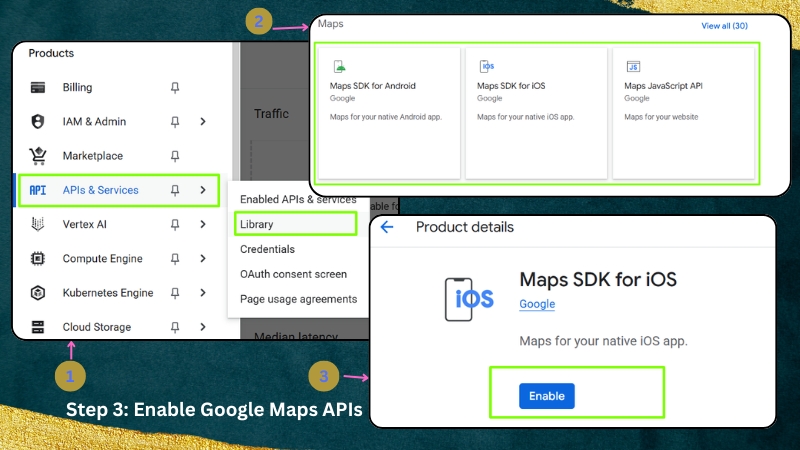Pin Cloud Storage product
Screen dimensions: 800x450
pos(175,327)
